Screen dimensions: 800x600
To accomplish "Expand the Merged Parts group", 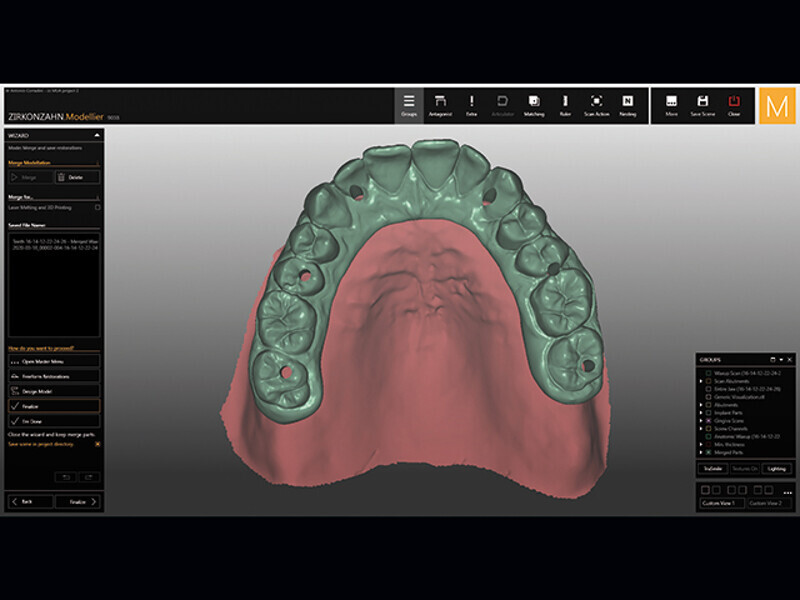I will coord(700,453).
